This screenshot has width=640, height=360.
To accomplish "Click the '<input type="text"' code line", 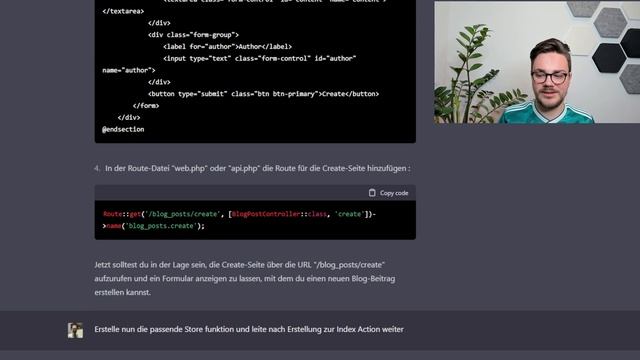I will coord(260,58).
